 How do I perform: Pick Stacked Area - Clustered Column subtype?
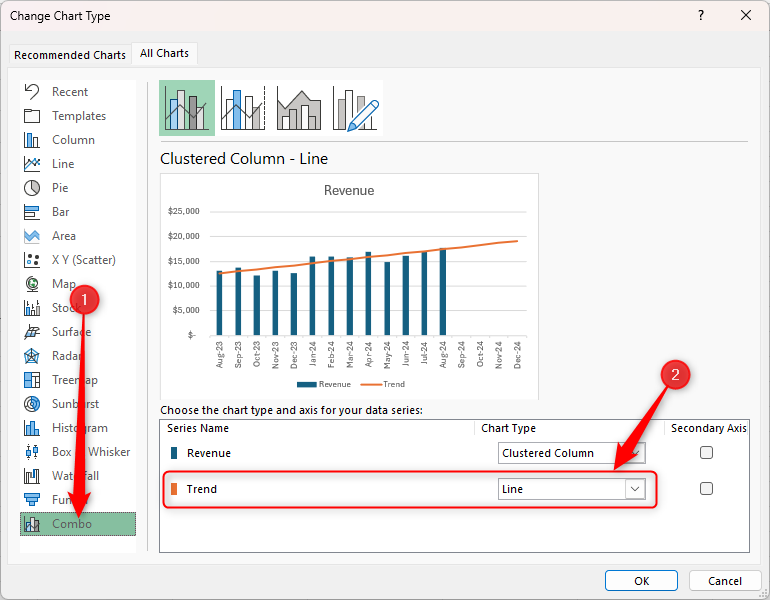point(299,108)
